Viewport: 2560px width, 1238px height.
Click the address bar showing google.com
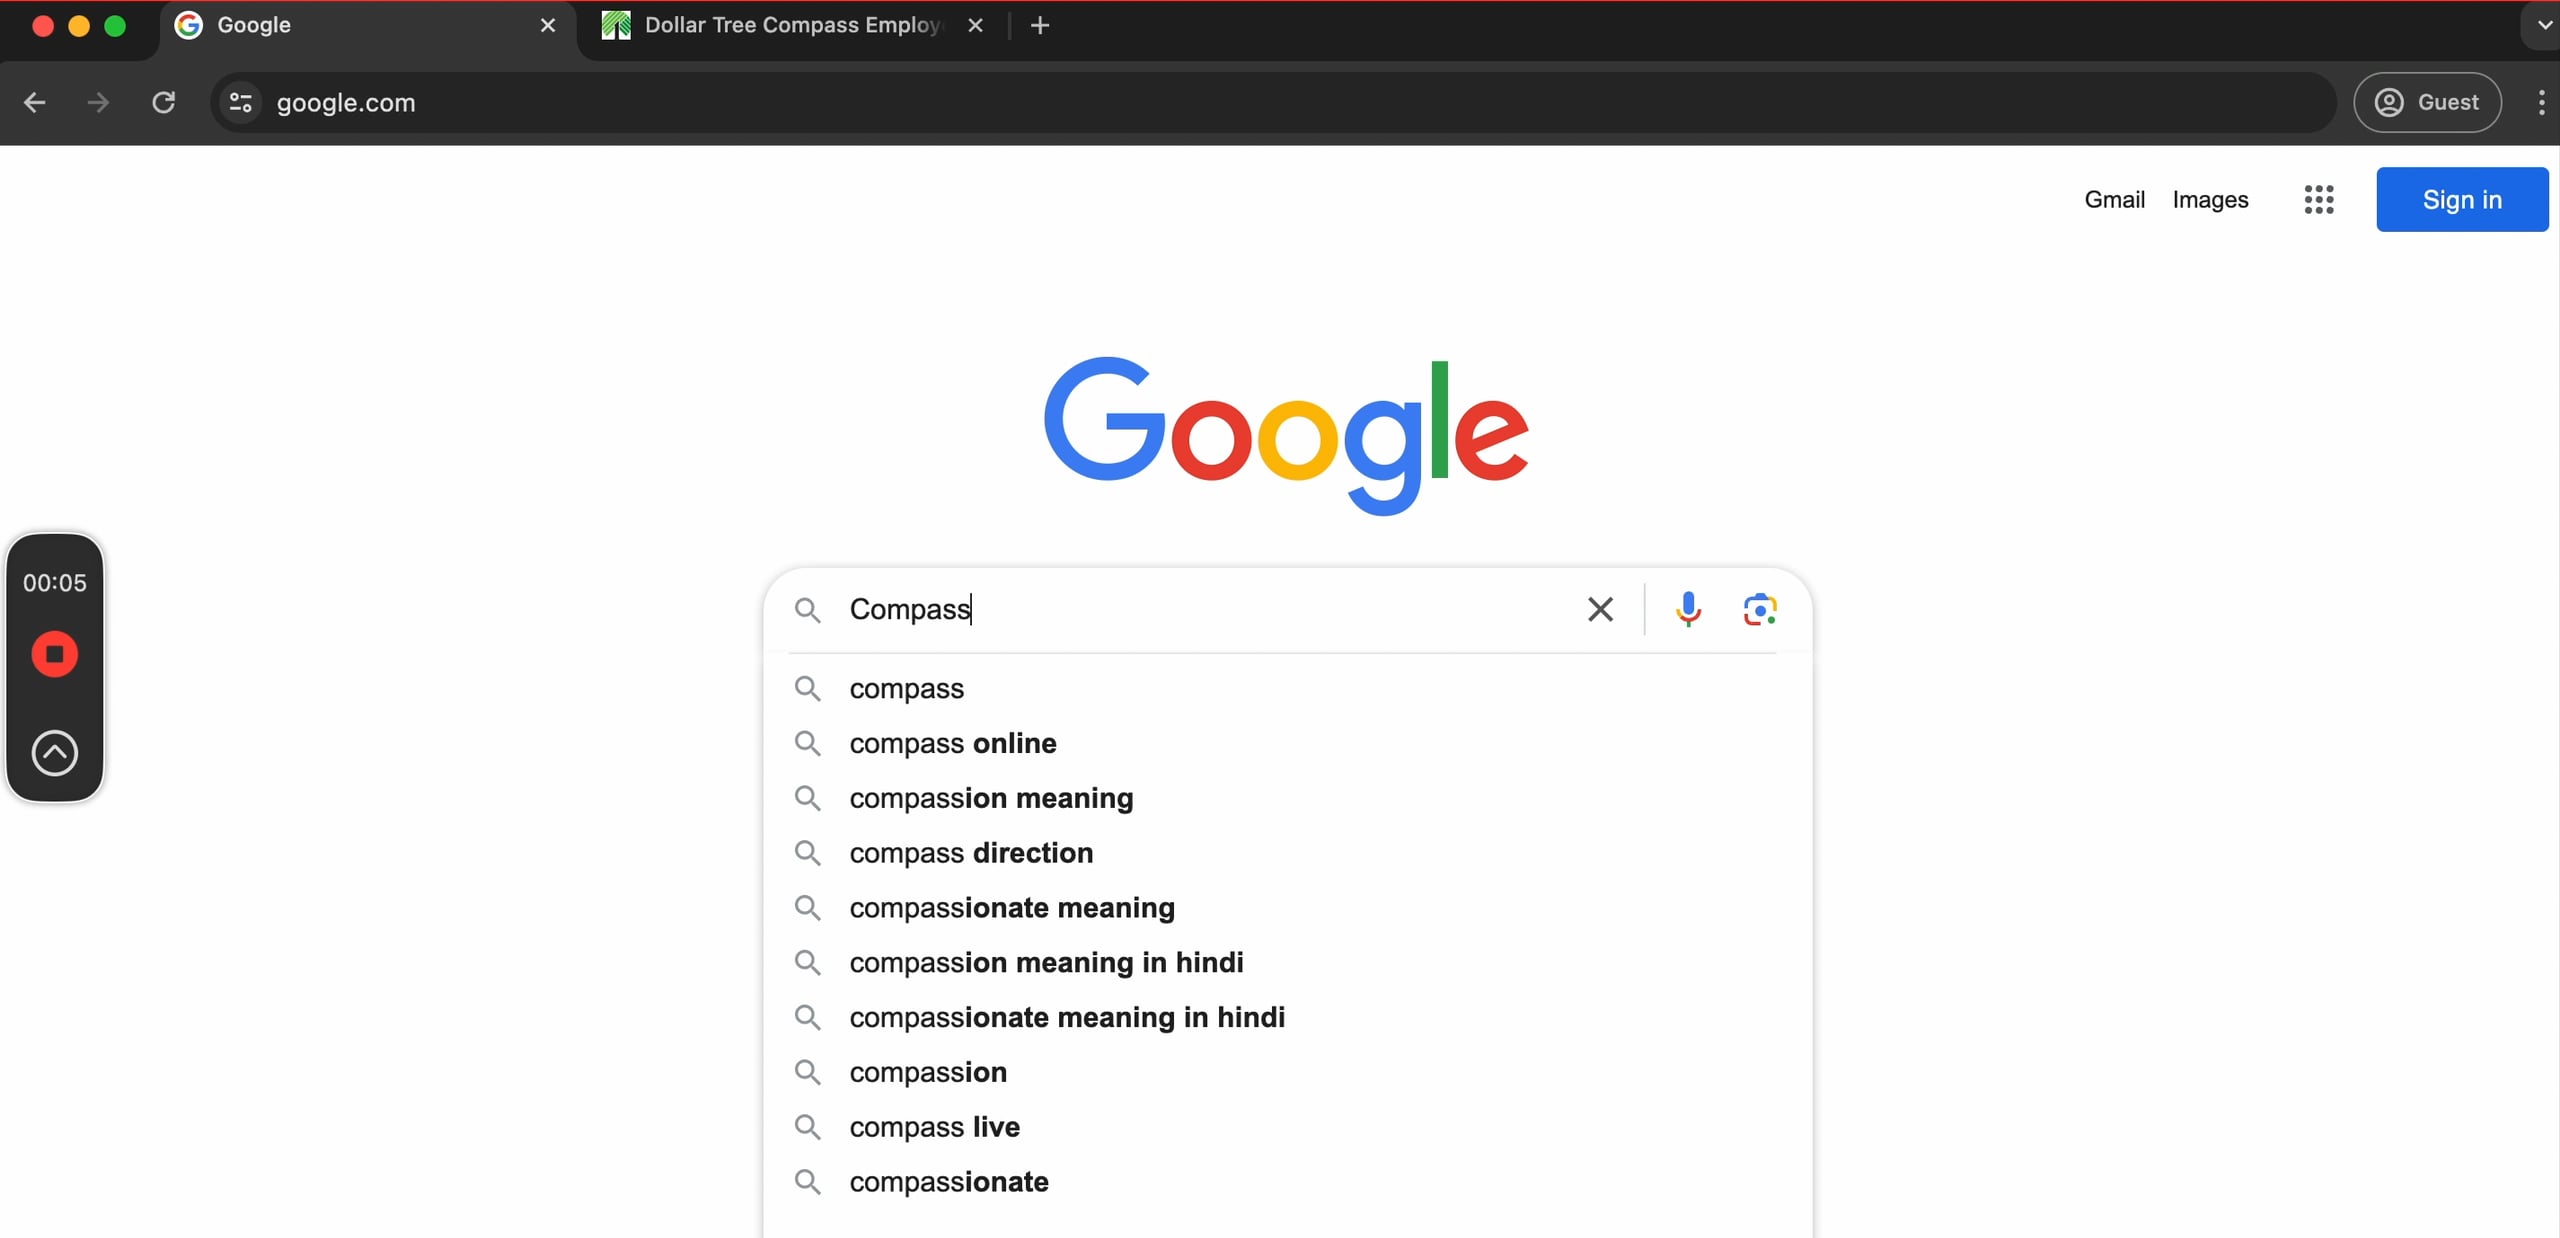click(1200, 102)
